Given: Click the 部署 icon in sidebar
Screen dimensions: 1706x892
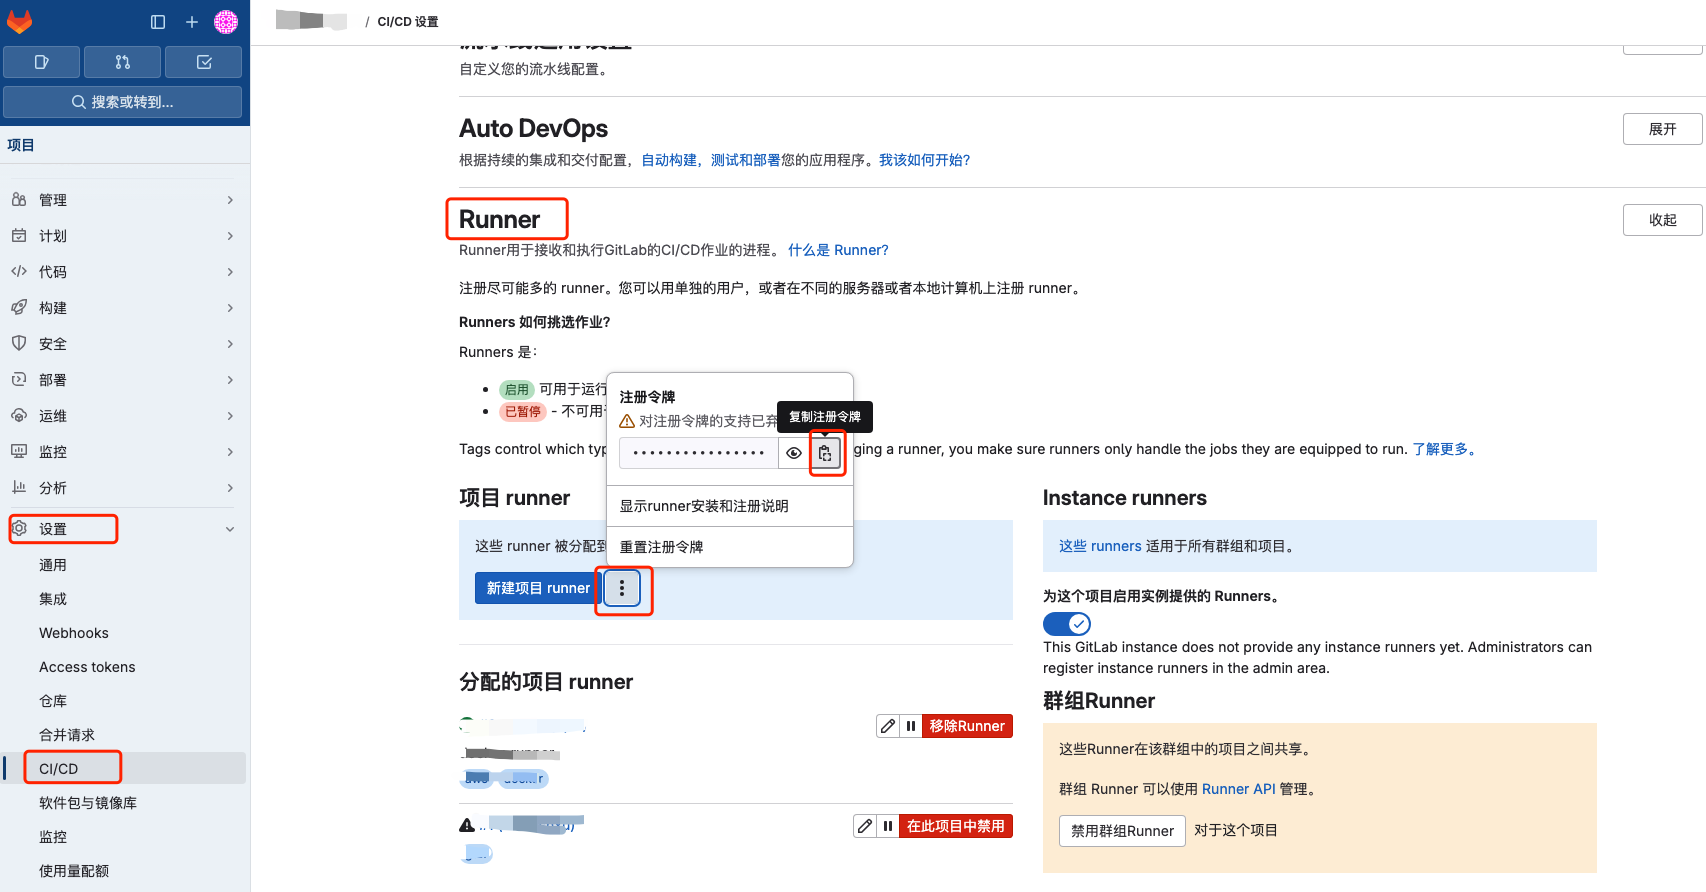Looking at the screenshot, I should [x=19, y=380].
